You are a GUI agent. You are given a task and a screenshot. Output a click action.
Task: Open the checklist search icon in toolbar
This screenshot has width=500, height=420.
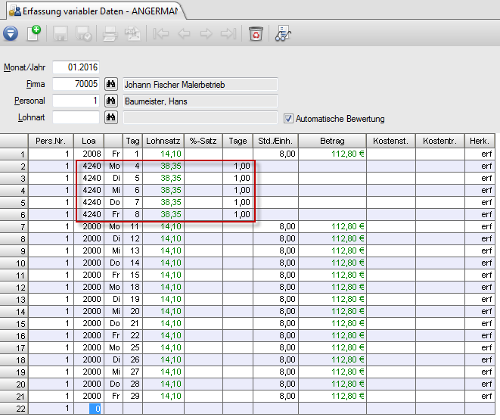point(283,34)
